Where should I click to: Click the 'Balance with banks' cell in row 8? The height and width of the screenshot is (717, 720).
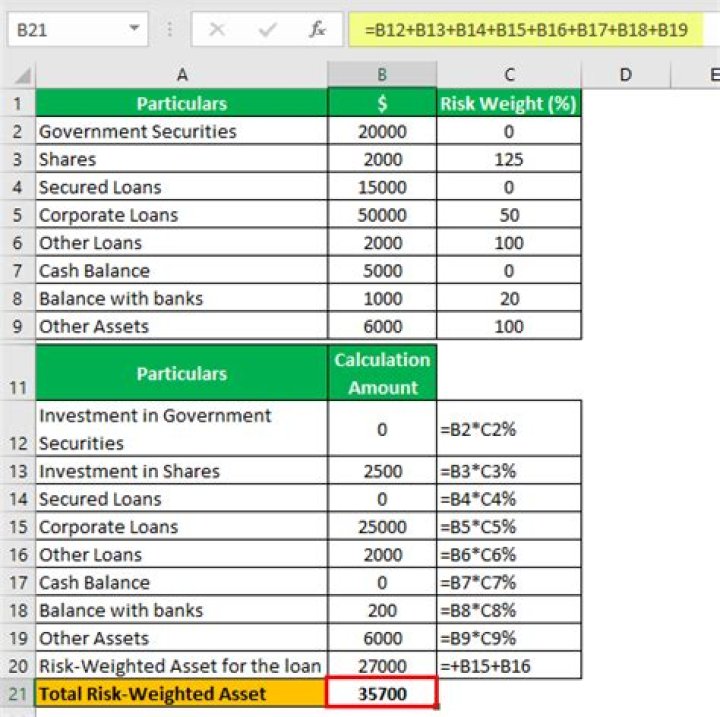182,298
